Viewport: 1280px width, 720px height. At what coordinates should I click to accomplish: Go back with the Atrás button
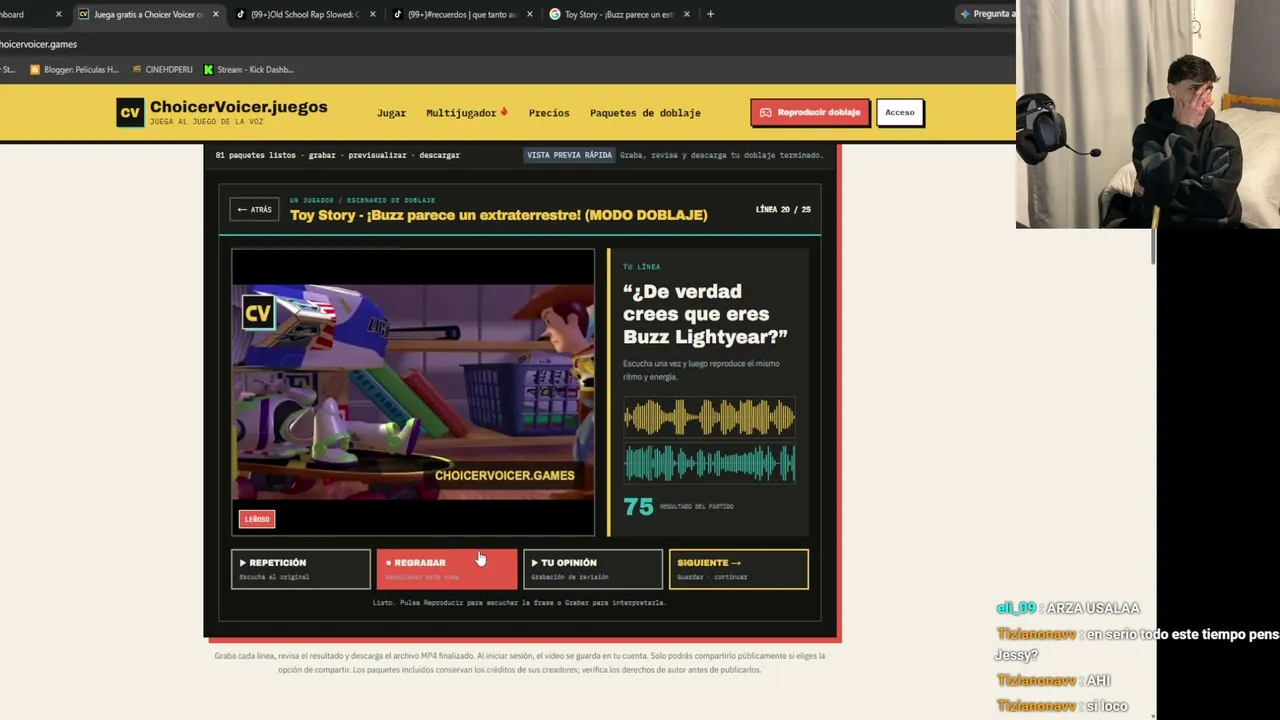(x=254, y=210)
